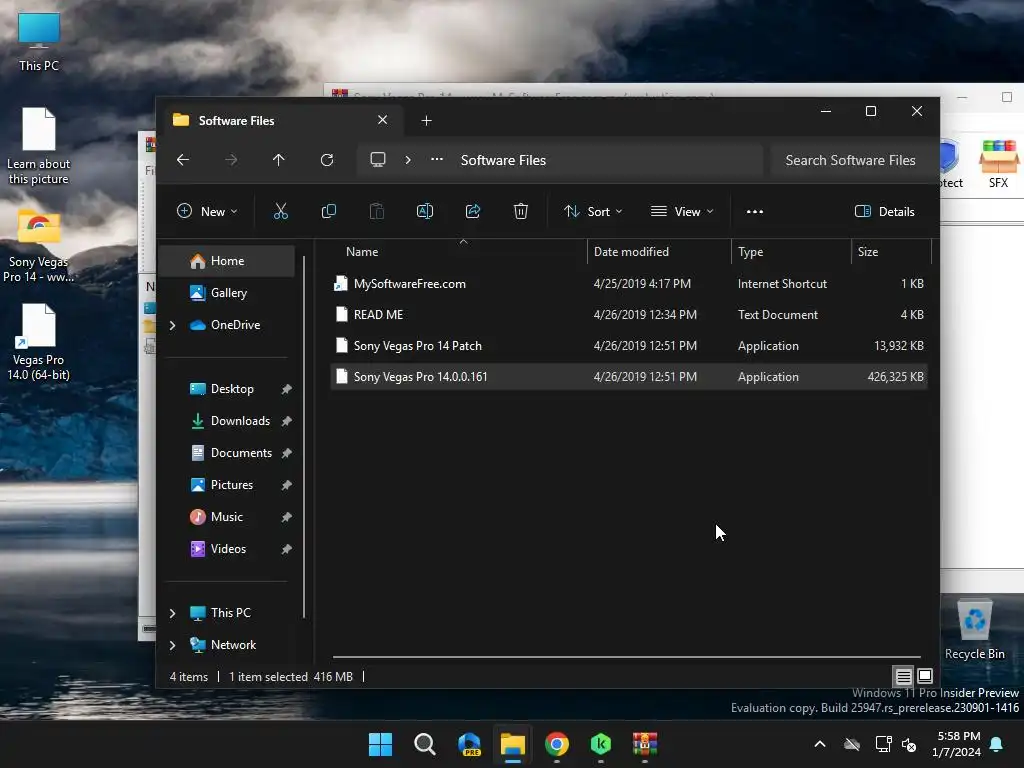Open WinRAR from taskbar

coord(645,744)
